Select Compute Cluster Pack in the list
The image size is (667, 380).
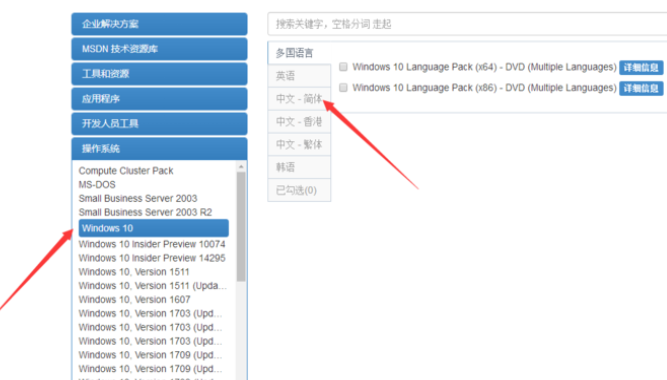[x=126, y=171]
